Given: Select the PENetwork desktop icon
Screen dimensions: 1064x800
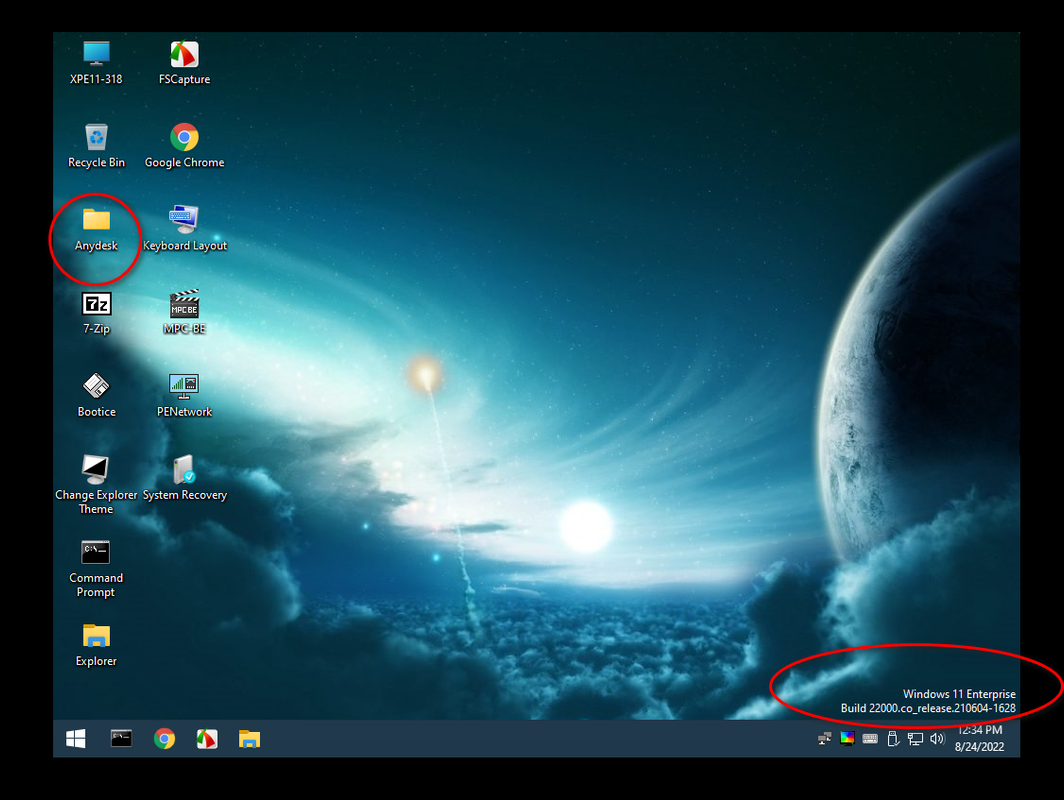Looking at the screenshot, I should click(184, 396).
